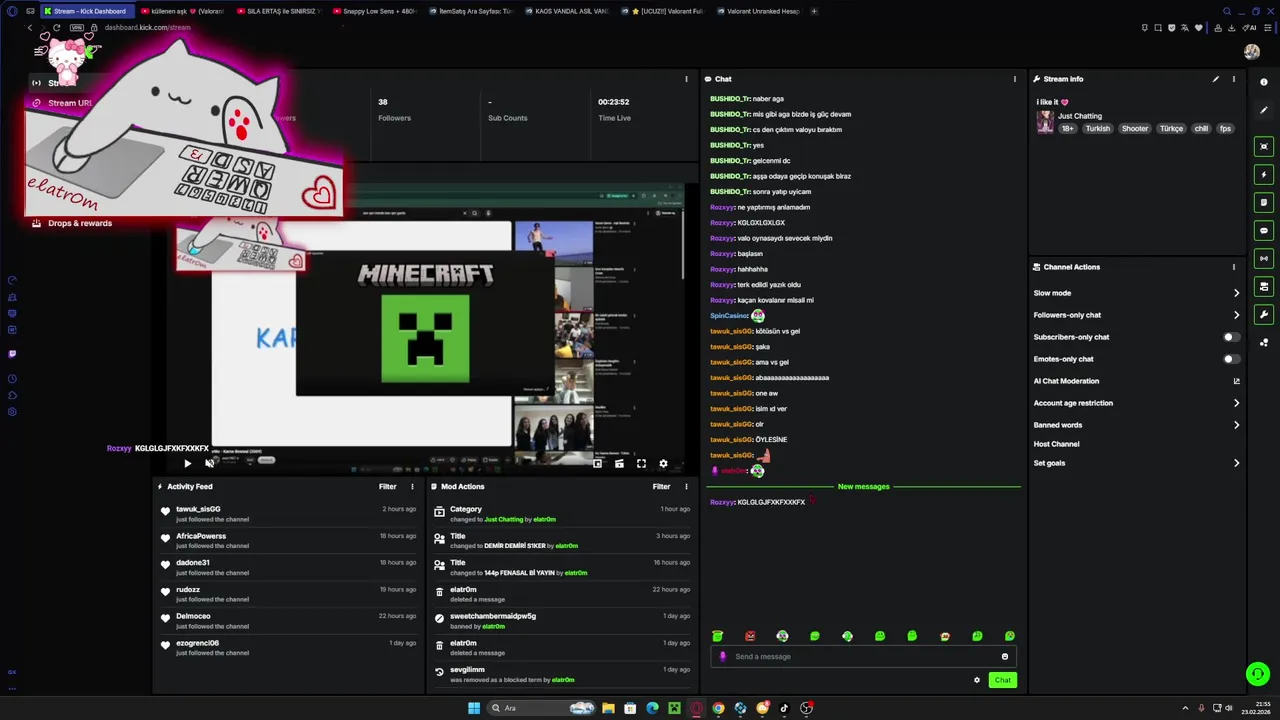Click Host Channel action
The image size is (1280, 720).
(x=1056, y=444)
